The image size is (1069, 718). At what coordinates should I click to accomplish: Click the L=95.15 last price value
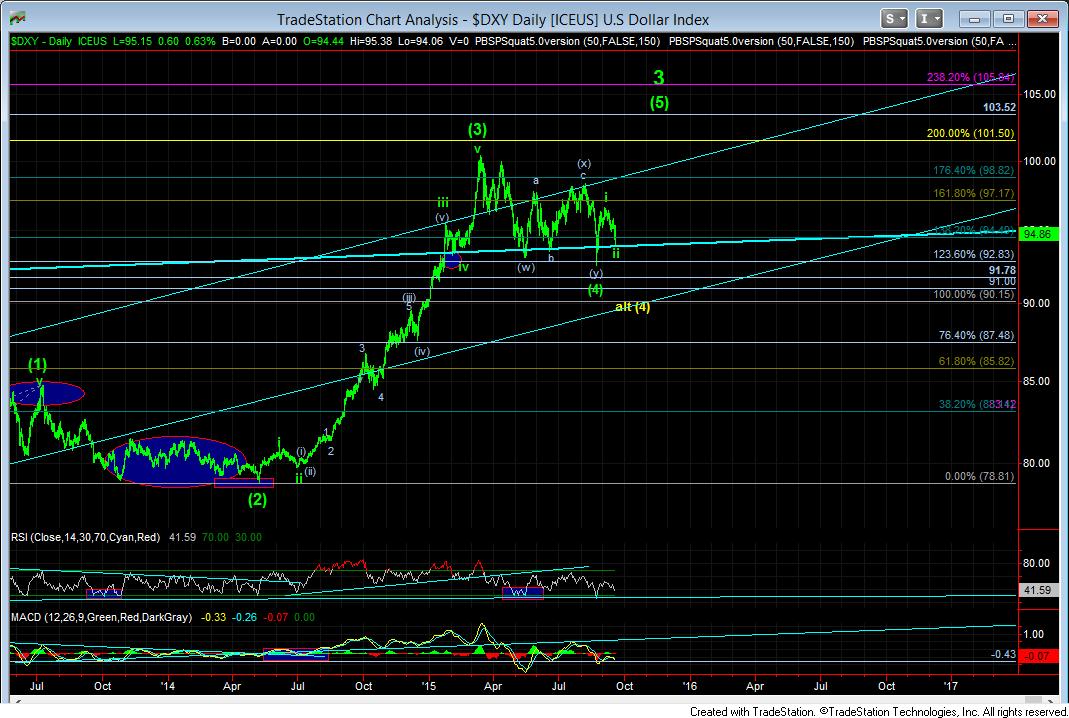[x=133, y=42]
